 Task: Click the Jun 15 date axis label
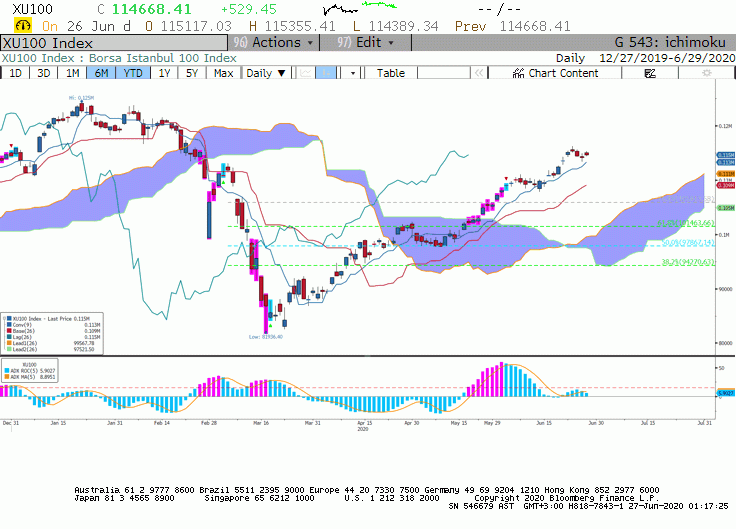coord(544,423)
